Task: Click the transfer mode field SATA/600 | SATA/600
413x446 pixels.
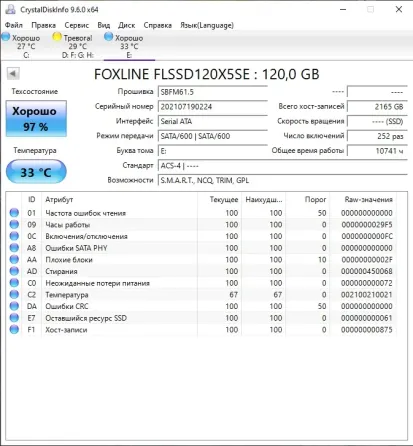Action: coord(213,136)
